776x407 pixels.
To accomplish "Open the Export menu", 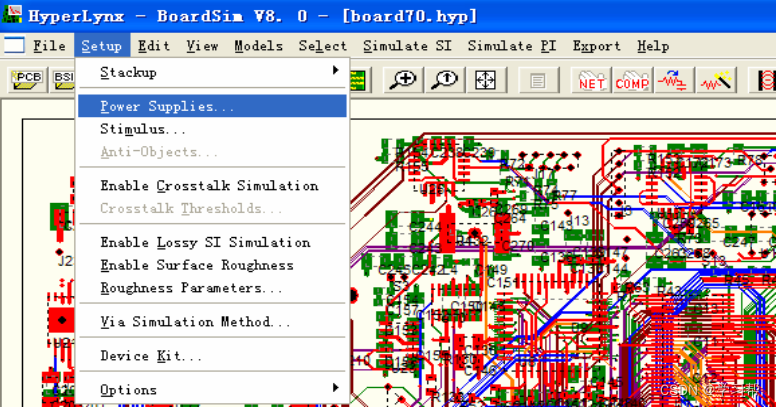I will point(596,46).
